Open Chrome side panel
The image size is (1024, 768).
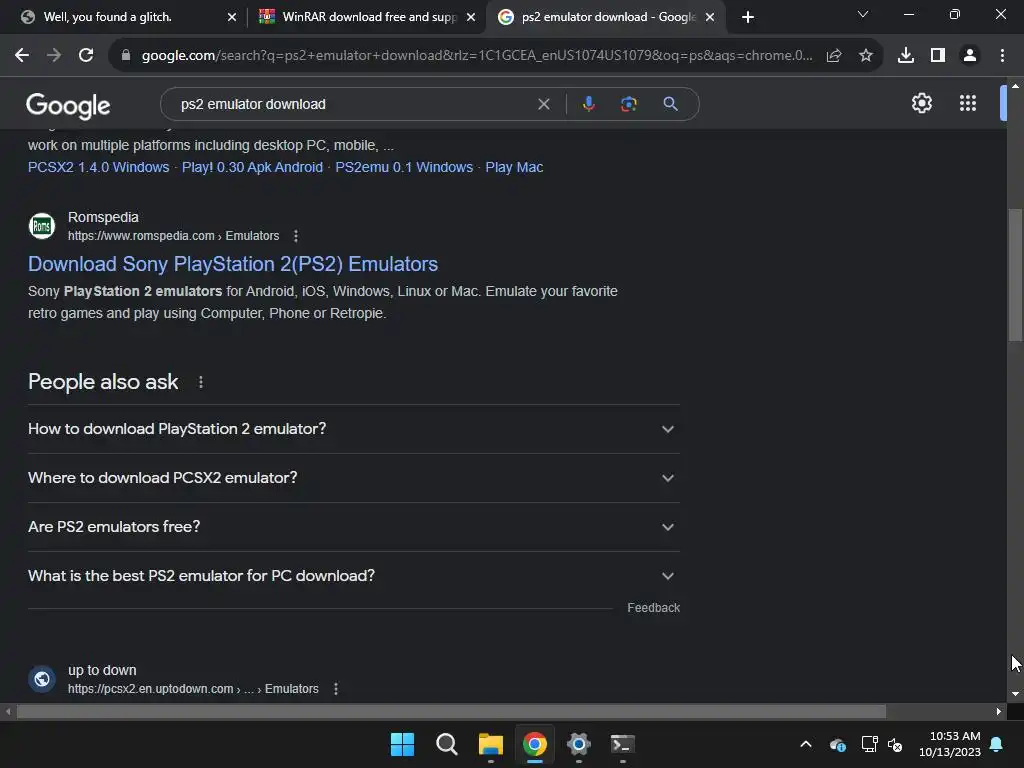[x=938, y=56]
